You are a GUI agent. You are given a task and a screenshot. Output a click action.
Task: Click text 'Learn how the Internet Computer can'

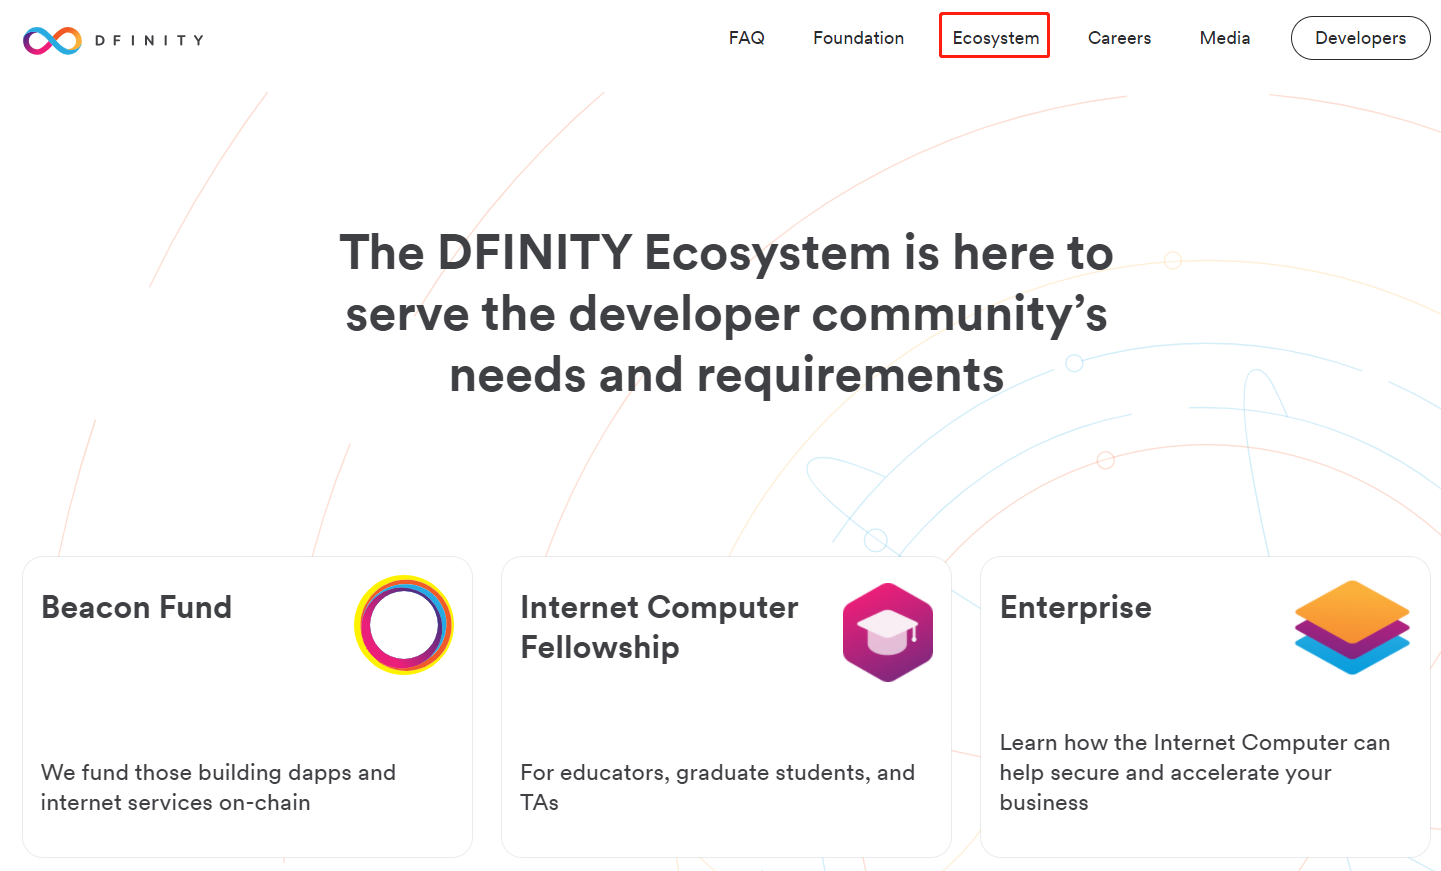1195,743
